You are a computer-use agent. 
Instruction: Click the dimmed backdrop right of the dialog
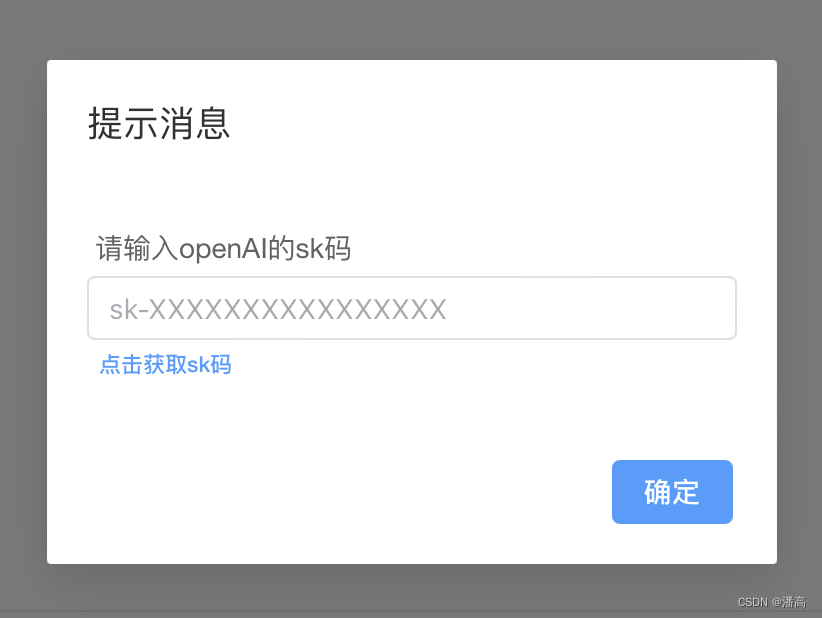tap(799, 312)
